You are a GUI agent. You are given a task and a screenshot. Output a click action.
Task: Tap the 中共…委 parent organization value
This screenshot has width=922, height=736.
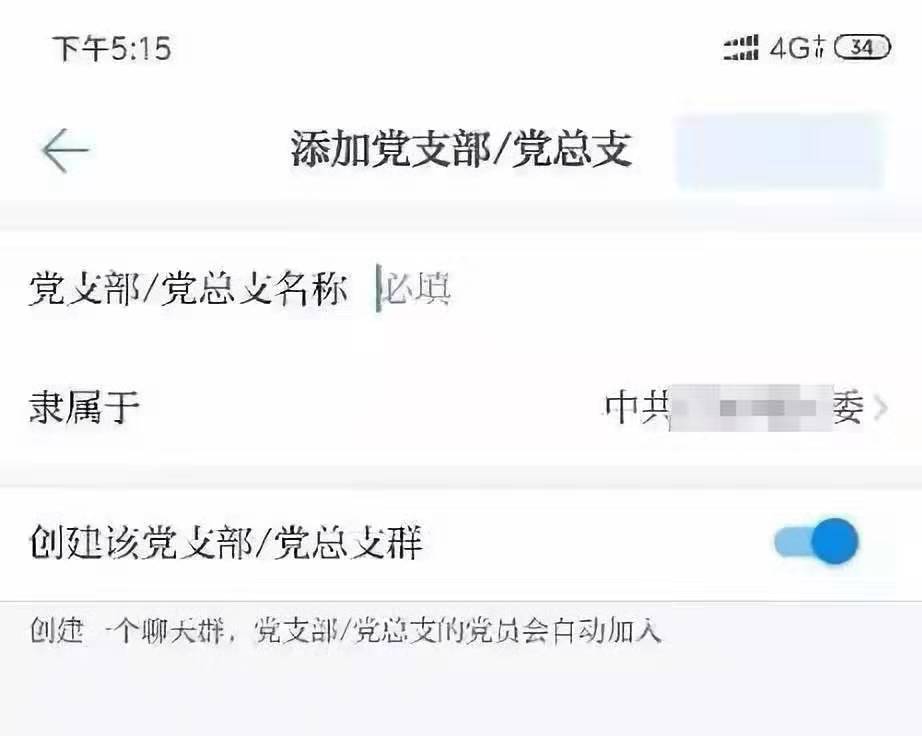point(735,408)
